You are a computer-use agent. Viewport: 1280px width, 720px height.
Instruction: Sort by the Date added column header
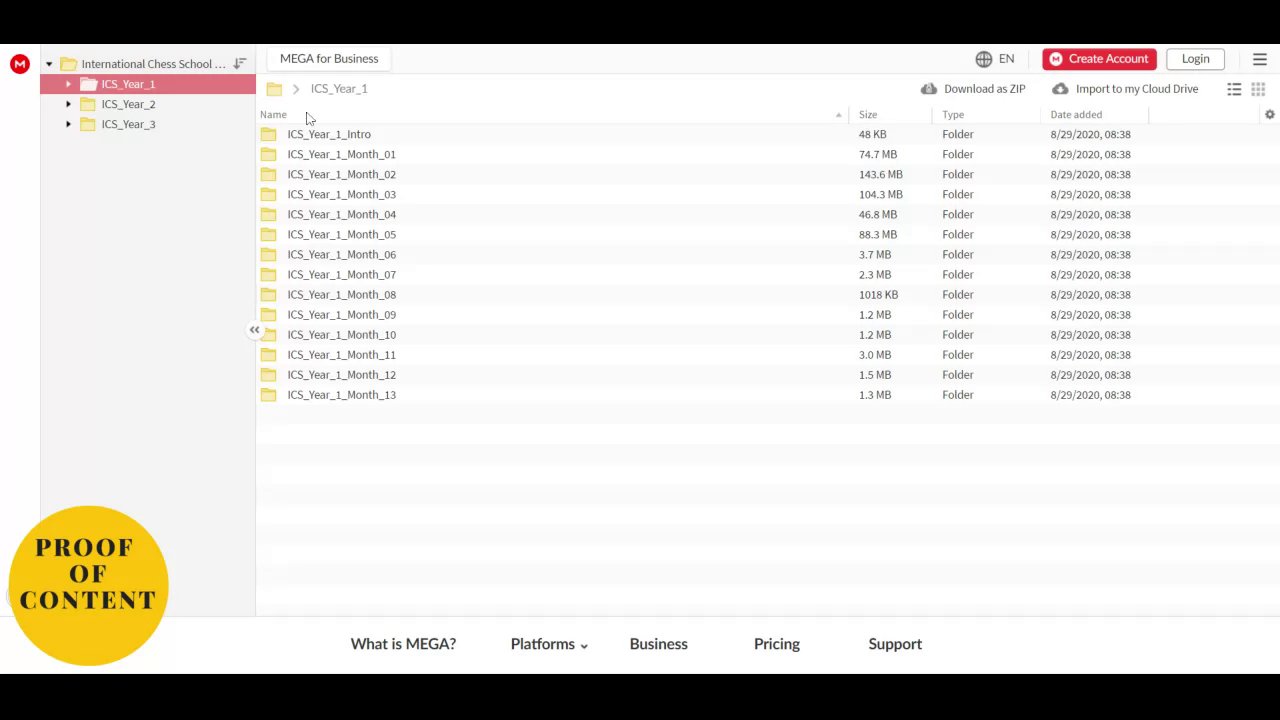pos(1076,115)
